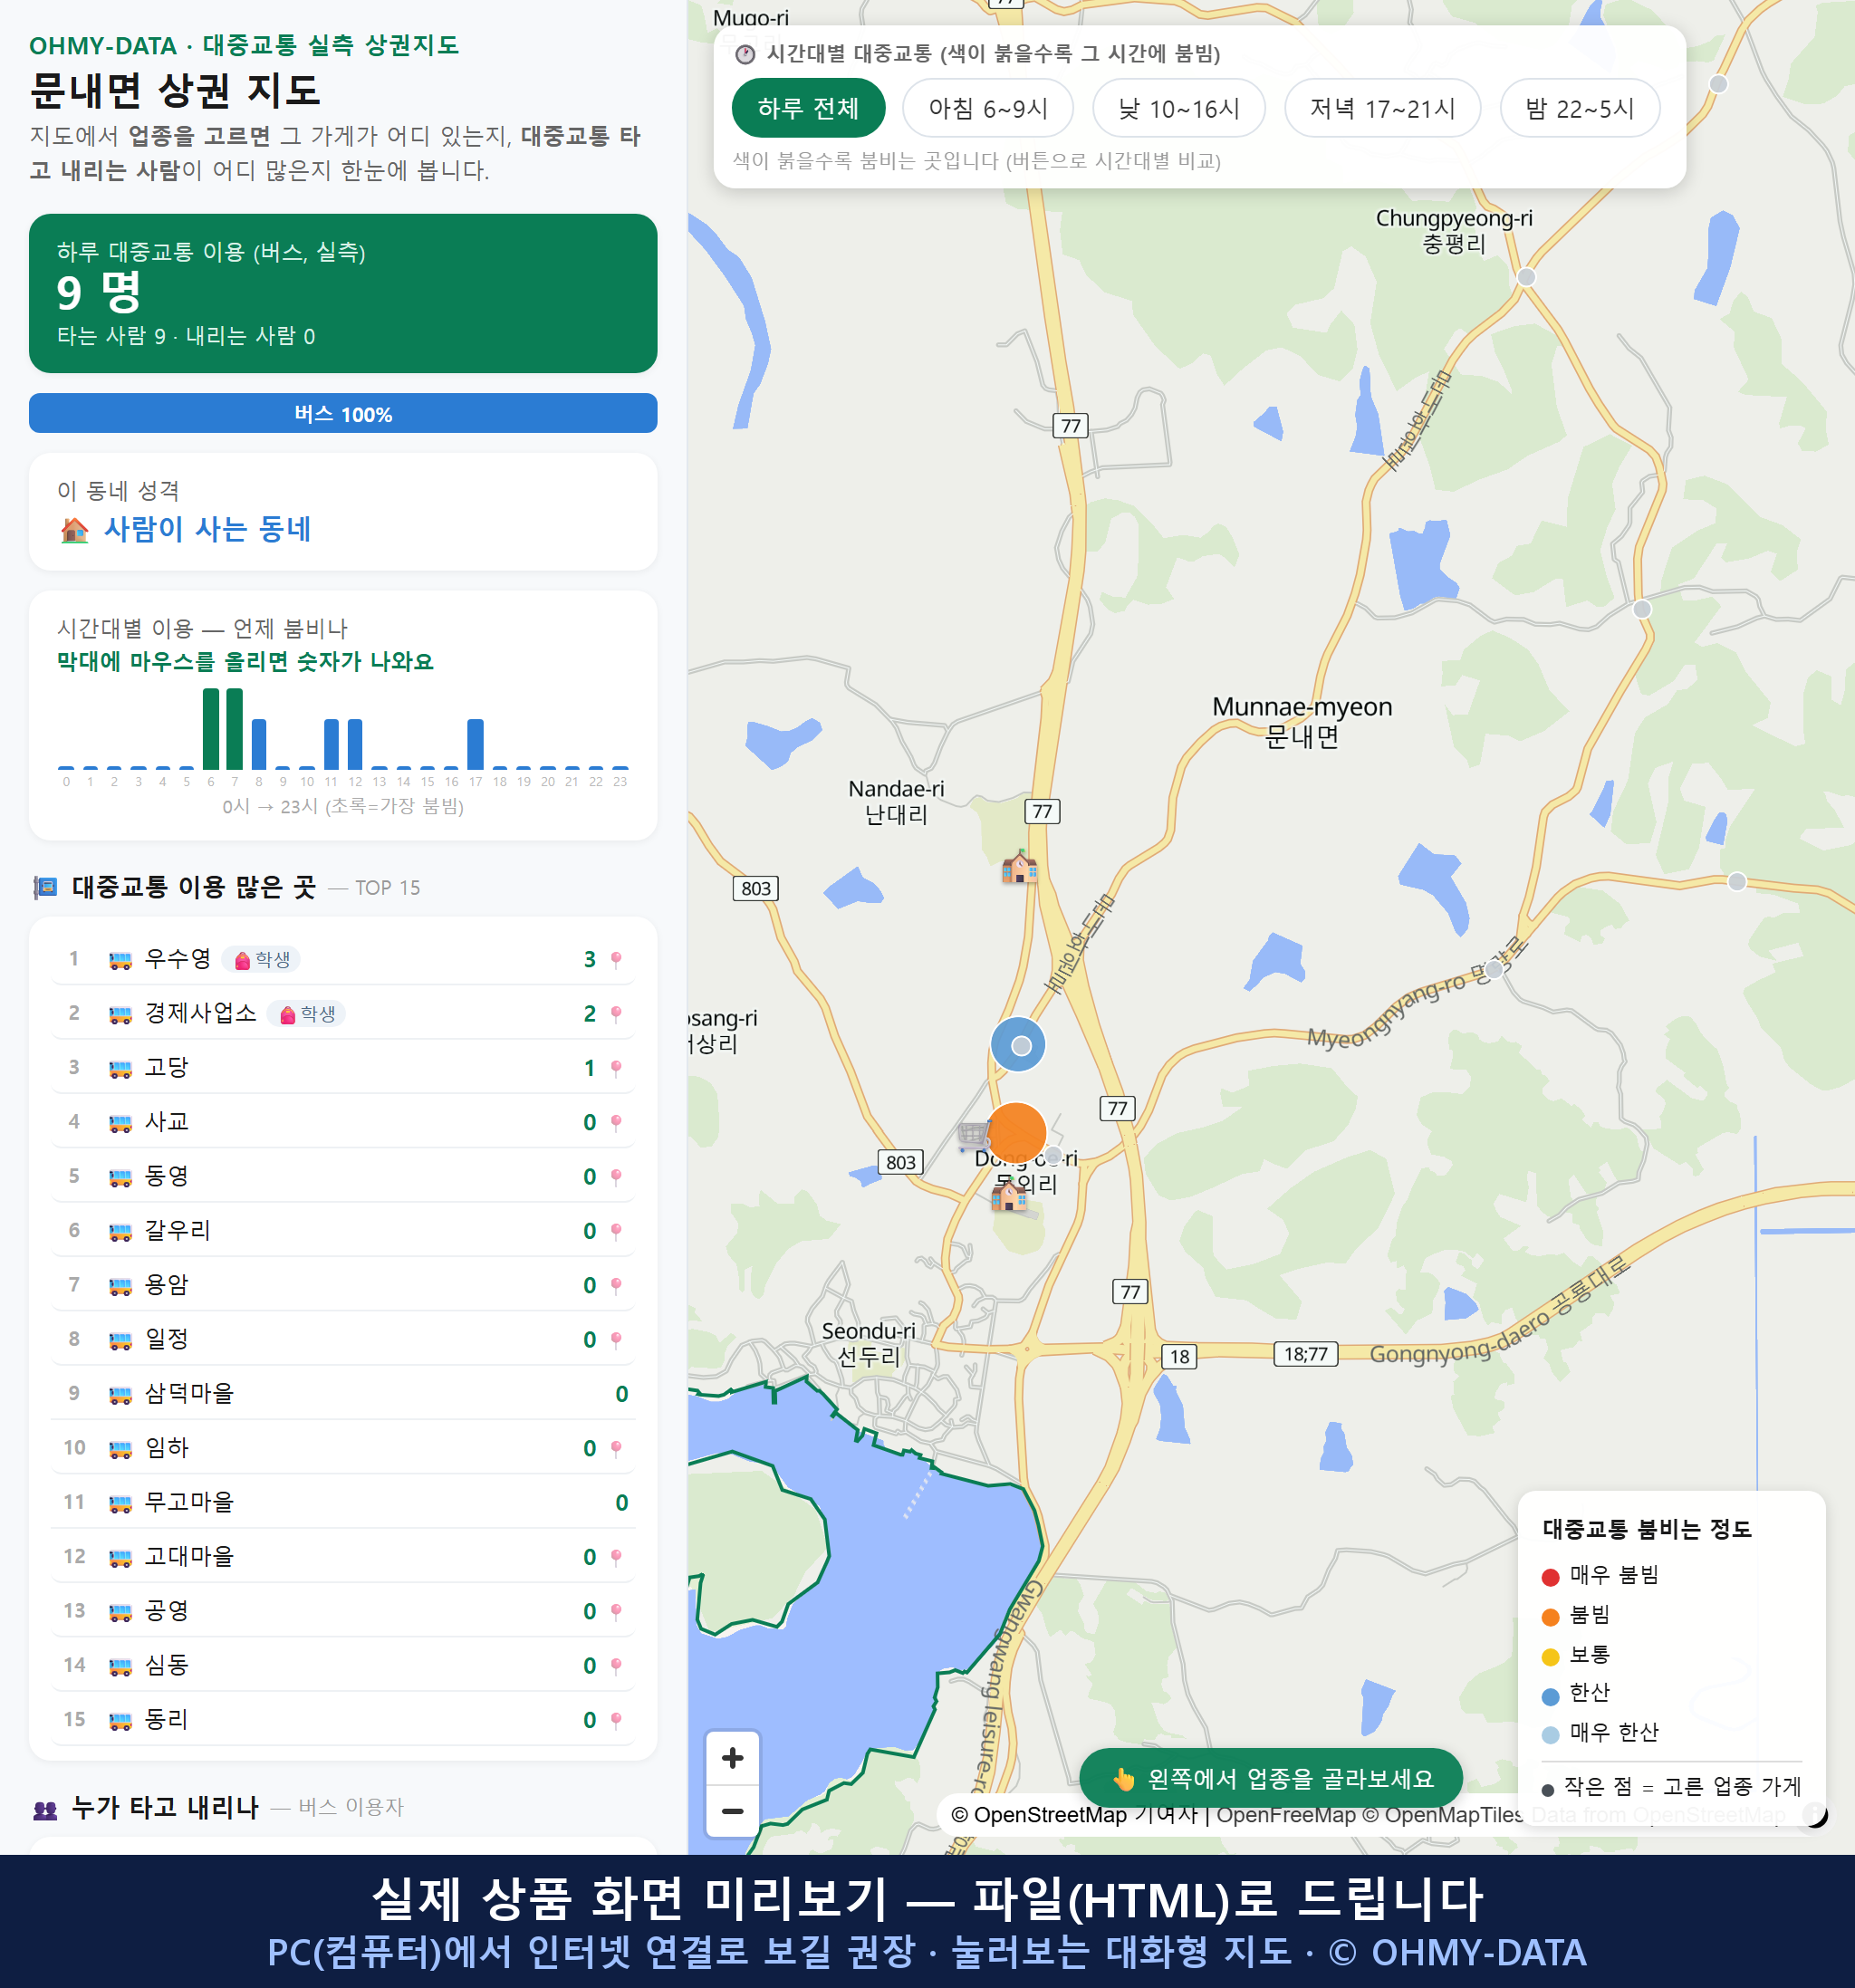1855x1988 pixels.
Task: Click the orange 붐빔 legend dot
Action: click(1550, 1617)
